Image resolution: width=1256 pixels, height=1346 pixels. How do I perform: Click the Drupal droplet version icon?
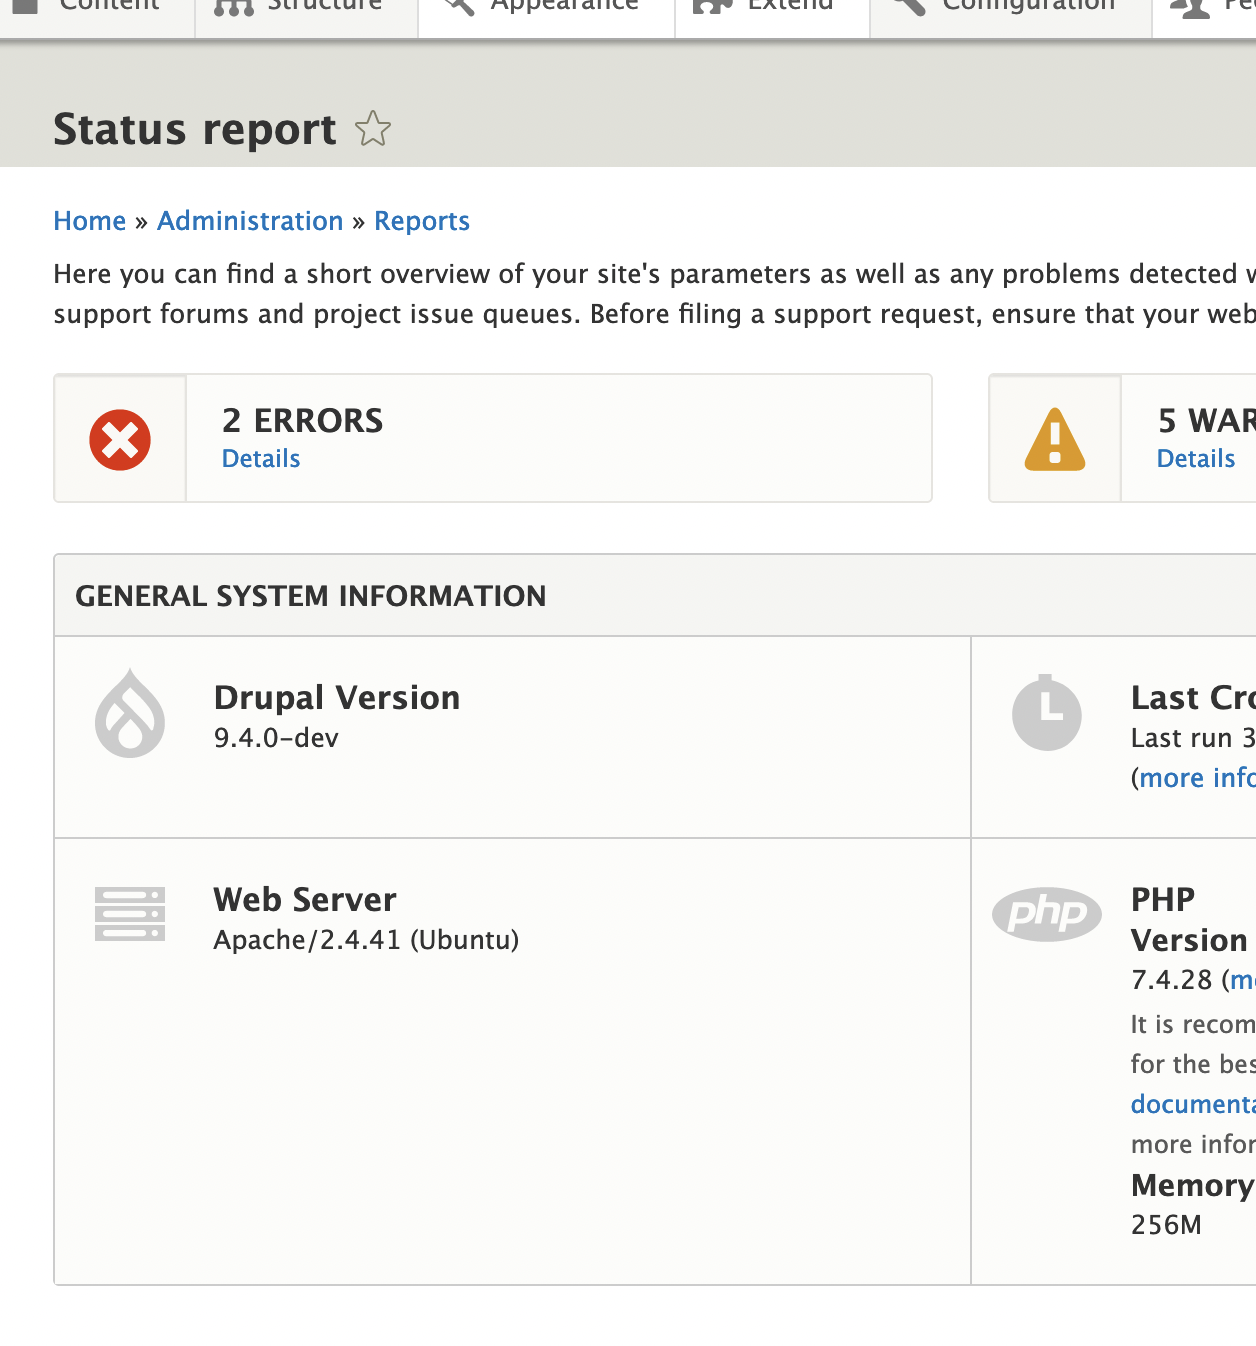click(129, 713)
